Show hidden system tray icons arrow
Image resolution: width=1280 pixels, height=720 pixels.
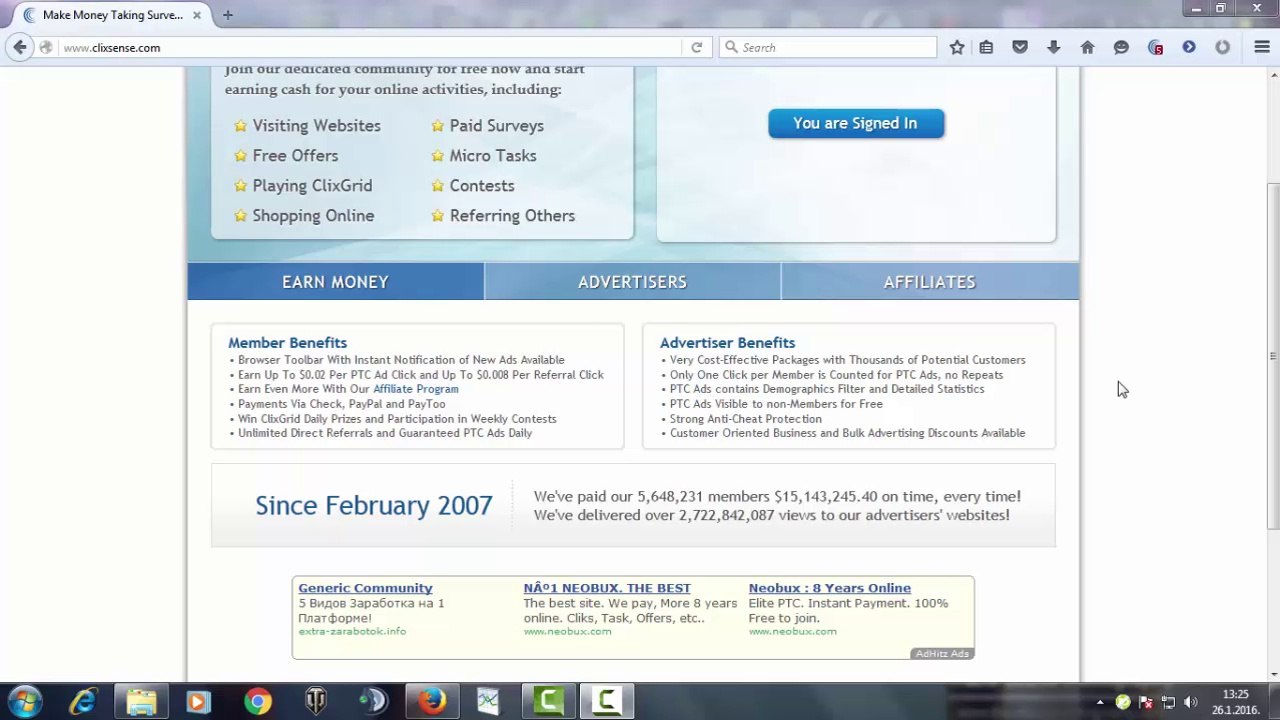[1100, 702]
